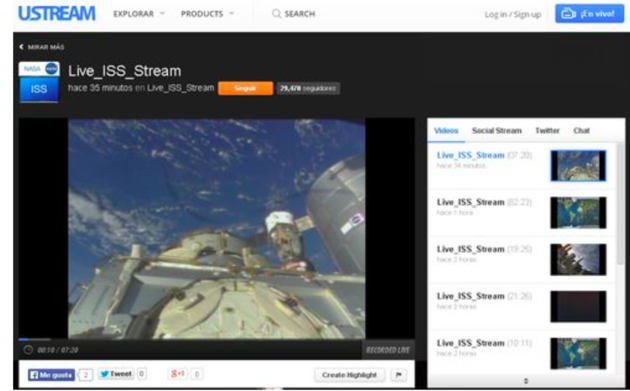Switch to the Twitter tab

tap(547, 131)
